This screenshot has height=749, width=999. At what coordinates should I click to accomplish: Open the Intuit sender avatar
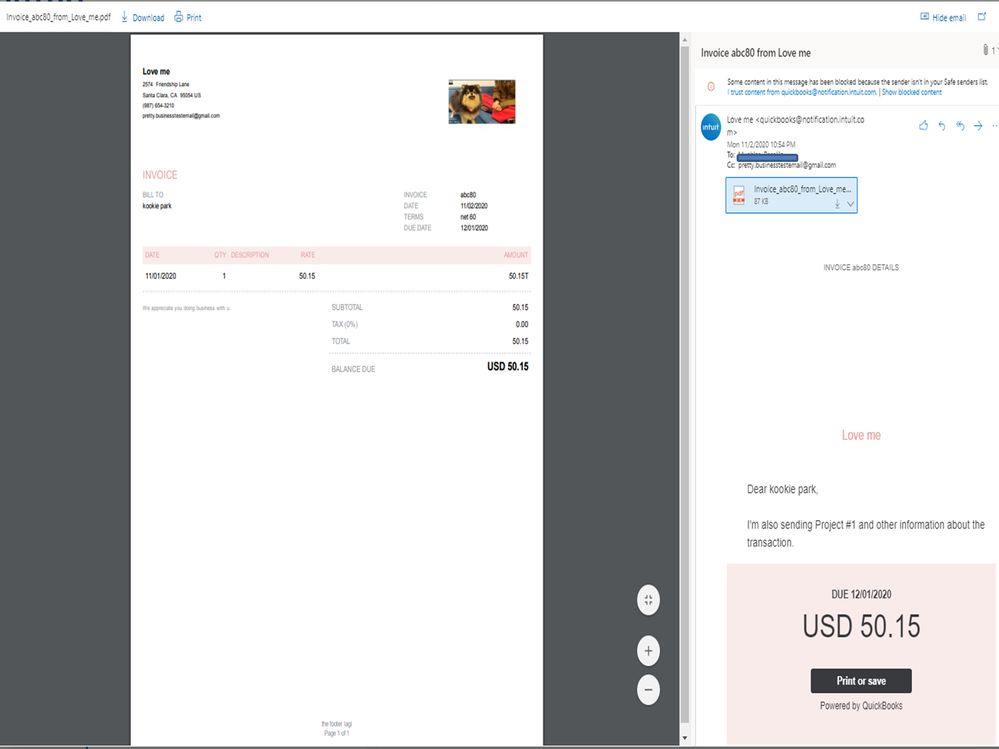tap(710, 127)
